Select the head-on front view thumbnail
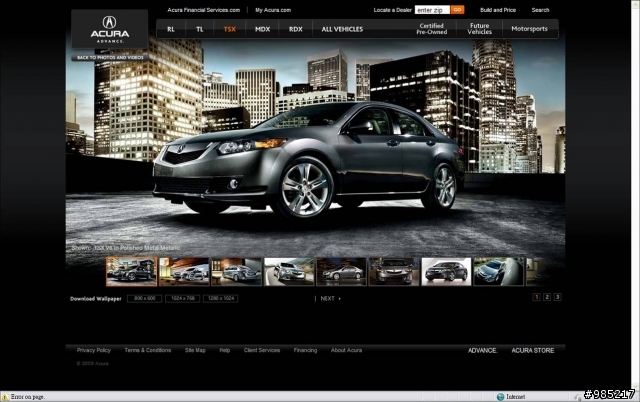This screenshot has width=640, height=402. tap(394, 271)
